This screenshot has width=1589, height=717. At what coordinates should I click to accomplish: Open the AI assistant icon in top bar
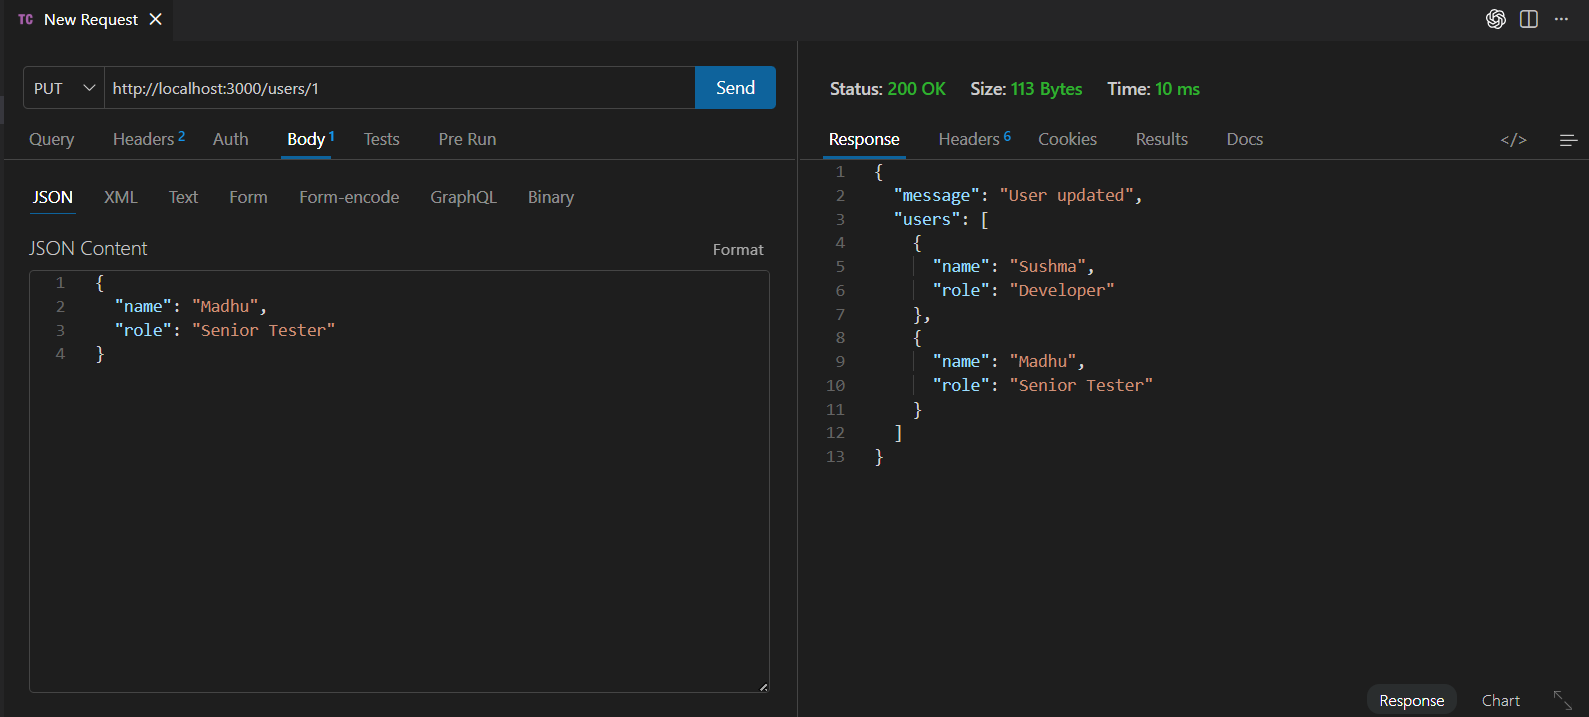(1496, 19)
